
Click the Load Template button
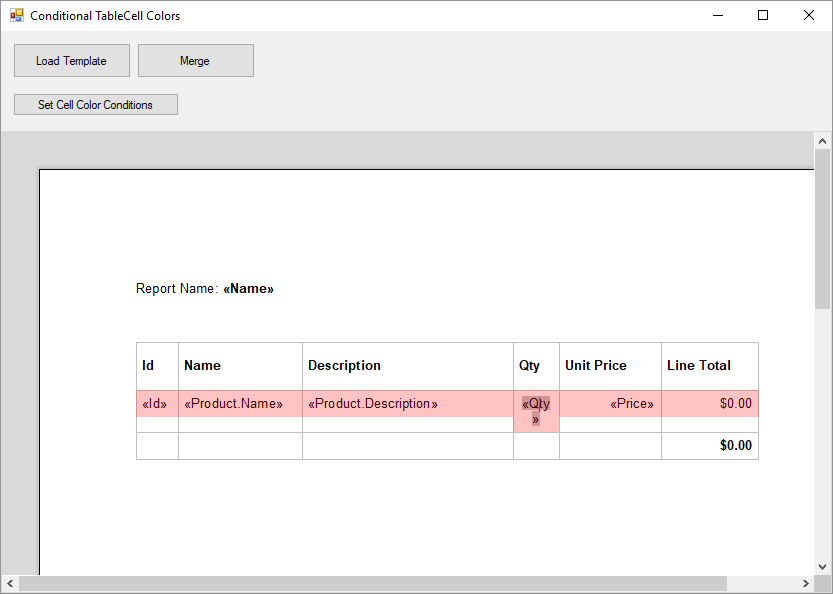[72, 61]
